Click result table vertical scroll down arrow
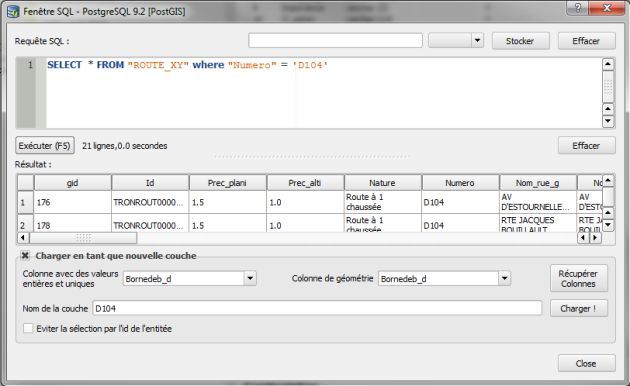 [608, 225]
